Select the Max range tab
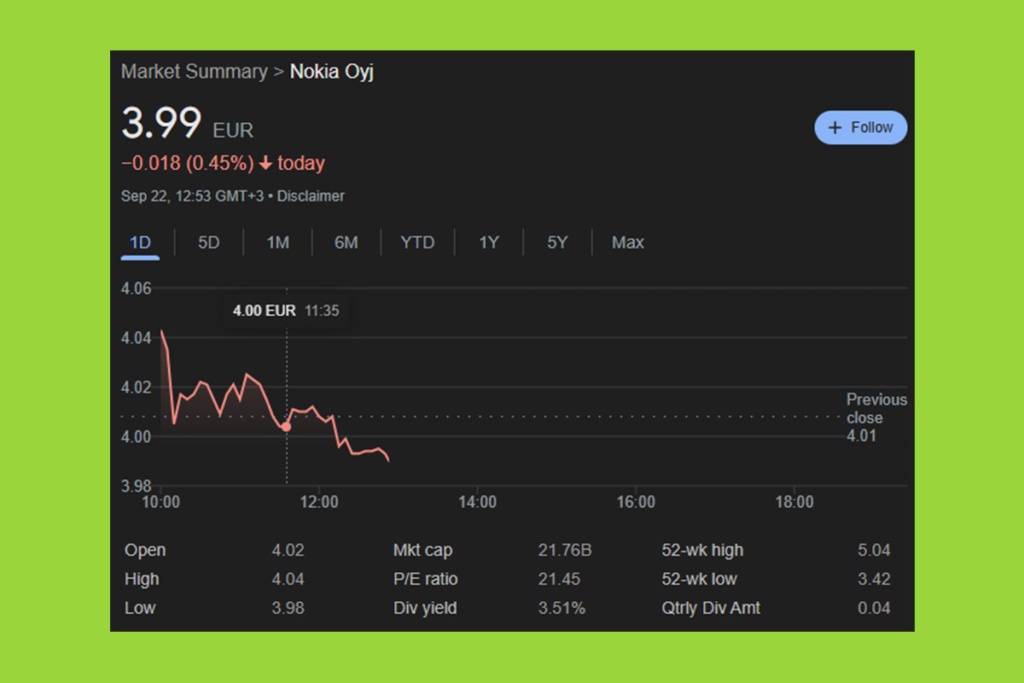 pyautogui.click(x=628, y=242)
